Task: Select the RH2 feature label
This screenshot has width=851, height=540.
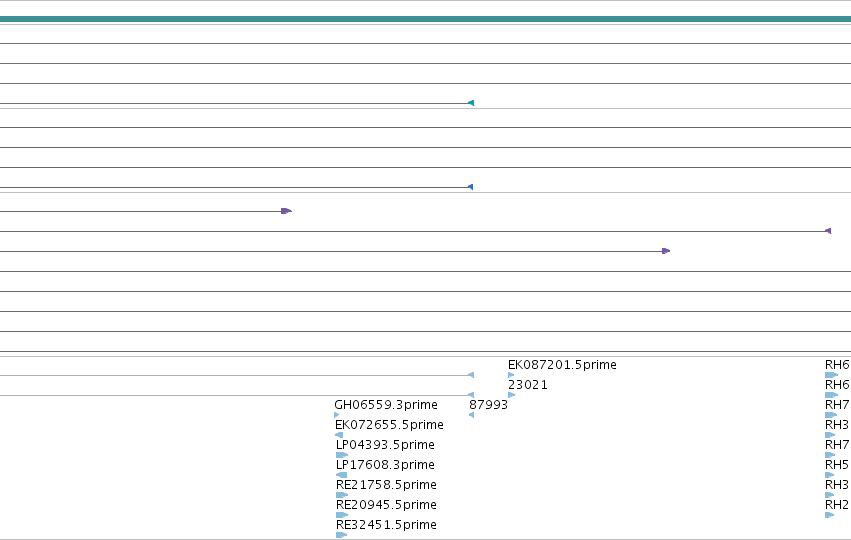Action: pyautogui.click(x=837, y=505)
